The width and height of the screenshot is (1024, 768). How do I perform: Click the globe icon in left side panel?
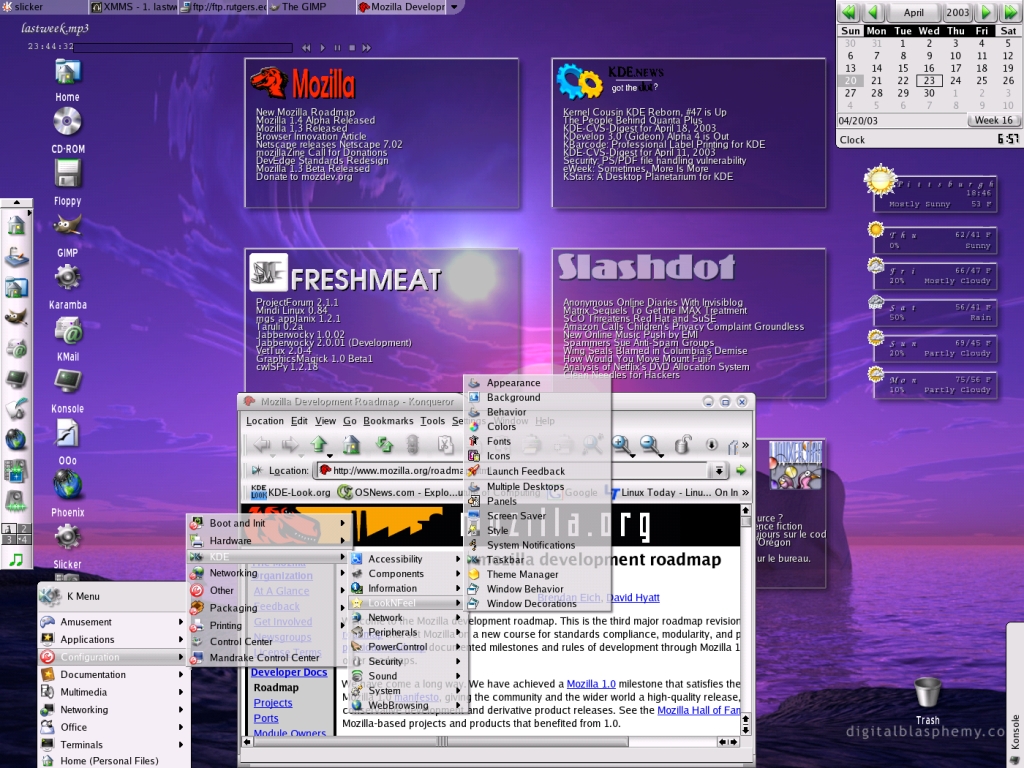[x=16, y=439]
